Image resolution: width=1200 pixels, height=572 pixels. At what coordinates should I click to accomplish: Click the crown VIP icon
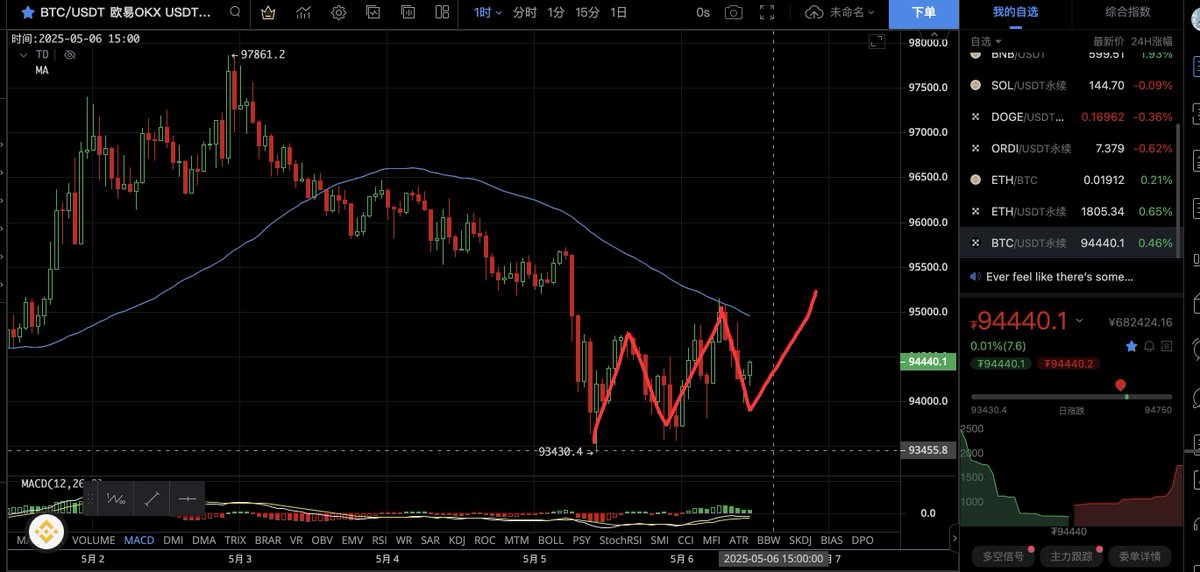(x=268, y=13)
